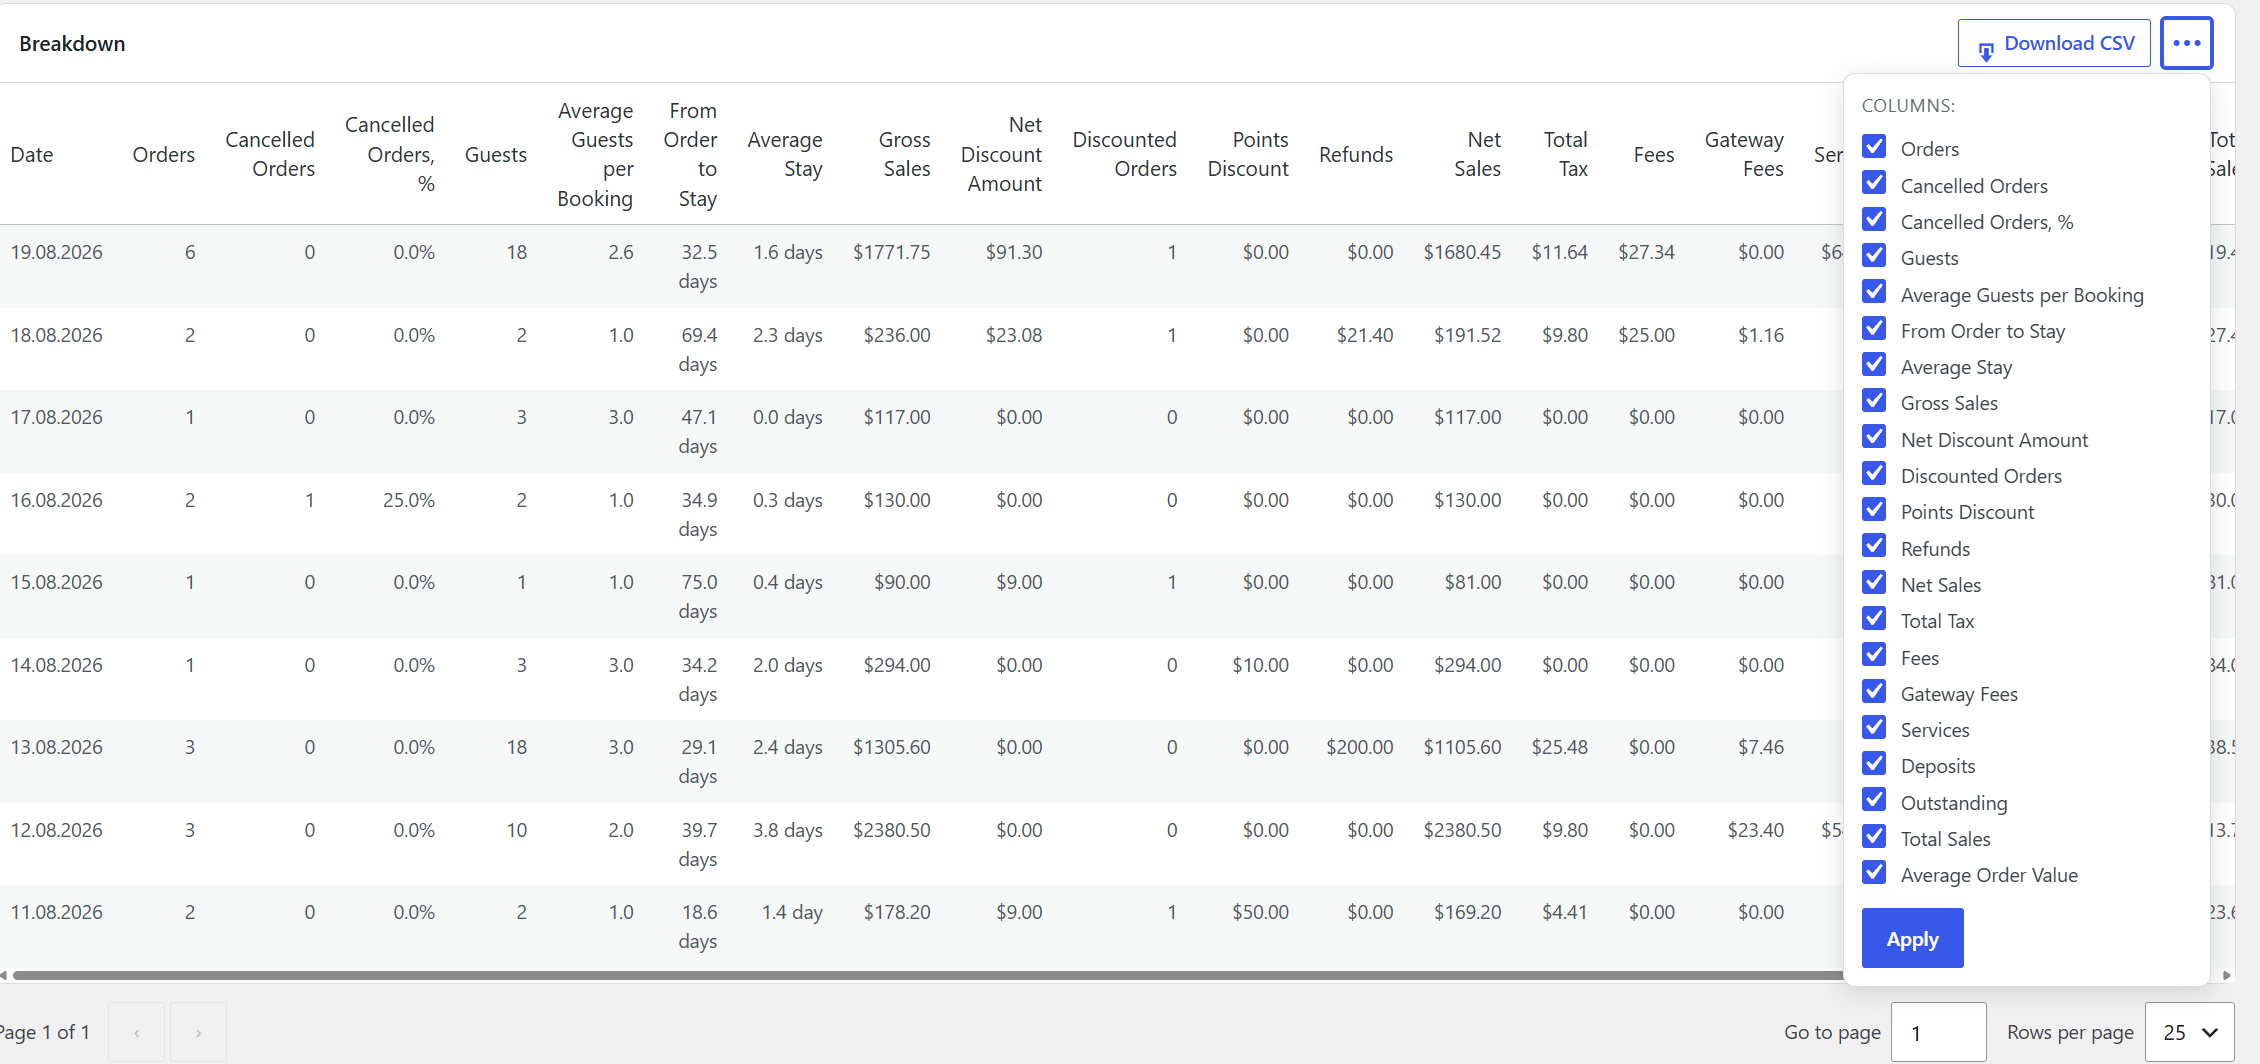Screen dimensions: 2260x1064
Task: Toggle the Cancelled Orders column checkbox
Action: [x=1874, y=183]
